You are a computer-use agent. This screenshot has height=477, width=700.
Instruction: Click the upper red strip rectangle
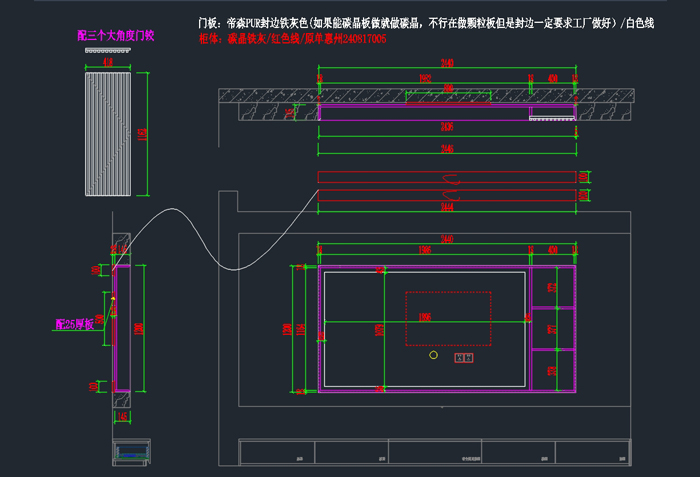click(x=447, y=177)
